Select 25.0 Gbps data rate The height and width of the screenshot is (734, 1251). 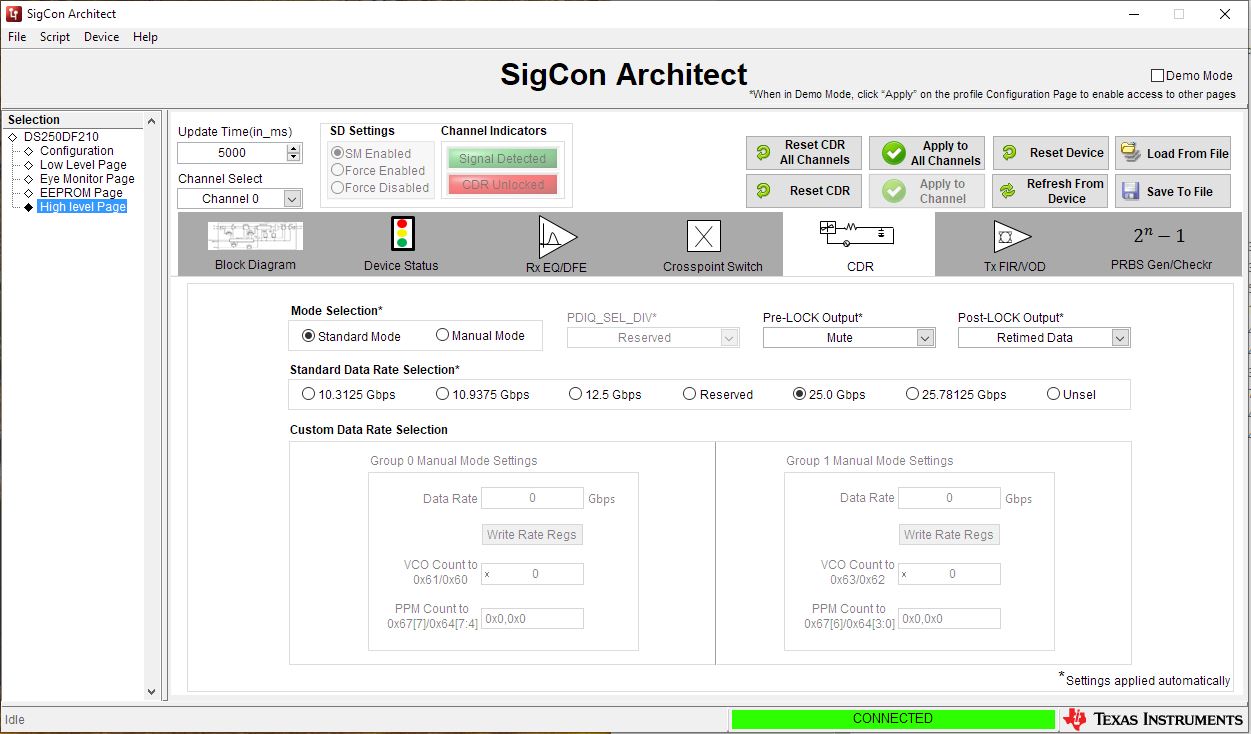tap(799, 394)
